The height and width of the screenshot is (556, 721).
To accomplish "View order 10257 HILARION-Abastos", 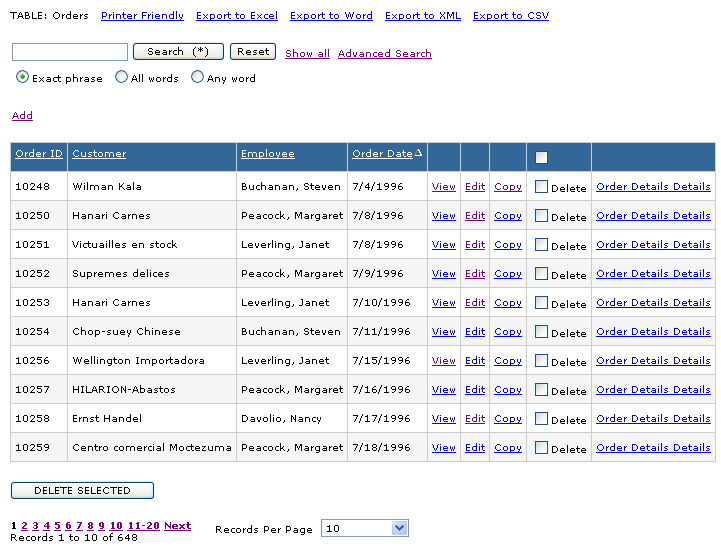I will pyautogui.click(x=444, y=390).
